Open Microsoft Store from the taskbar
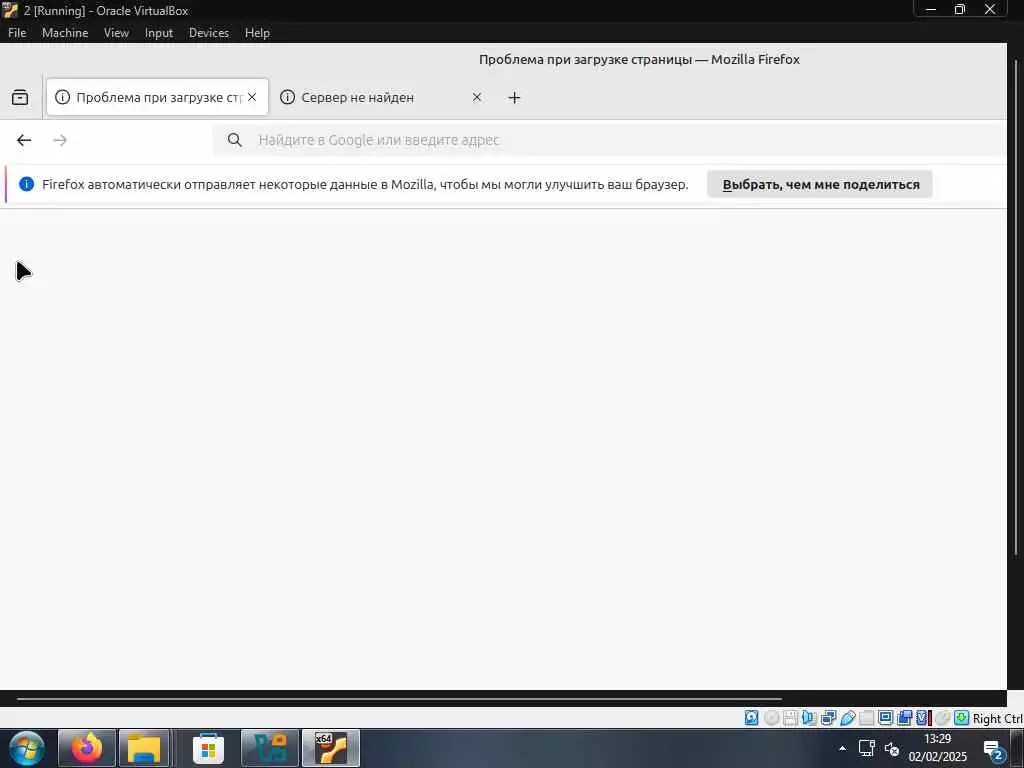Viewport: 1024px width, 768px height. click(208, 748)
